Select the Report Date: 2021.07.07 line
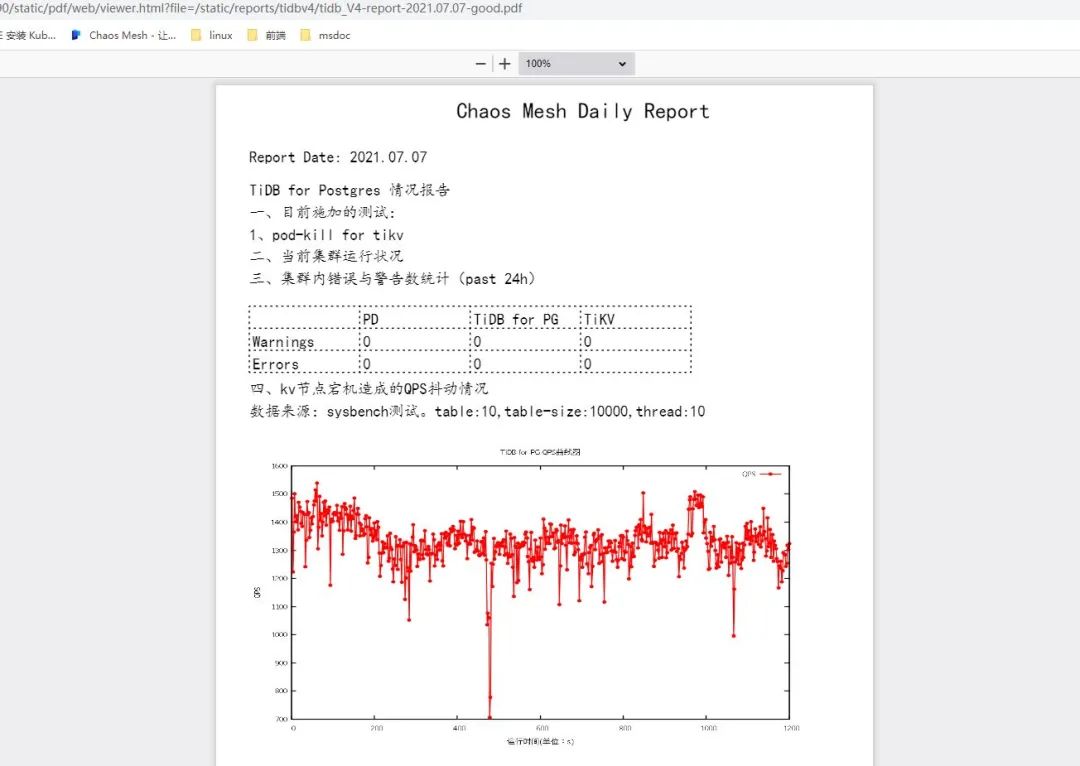 tap(338, 157)
